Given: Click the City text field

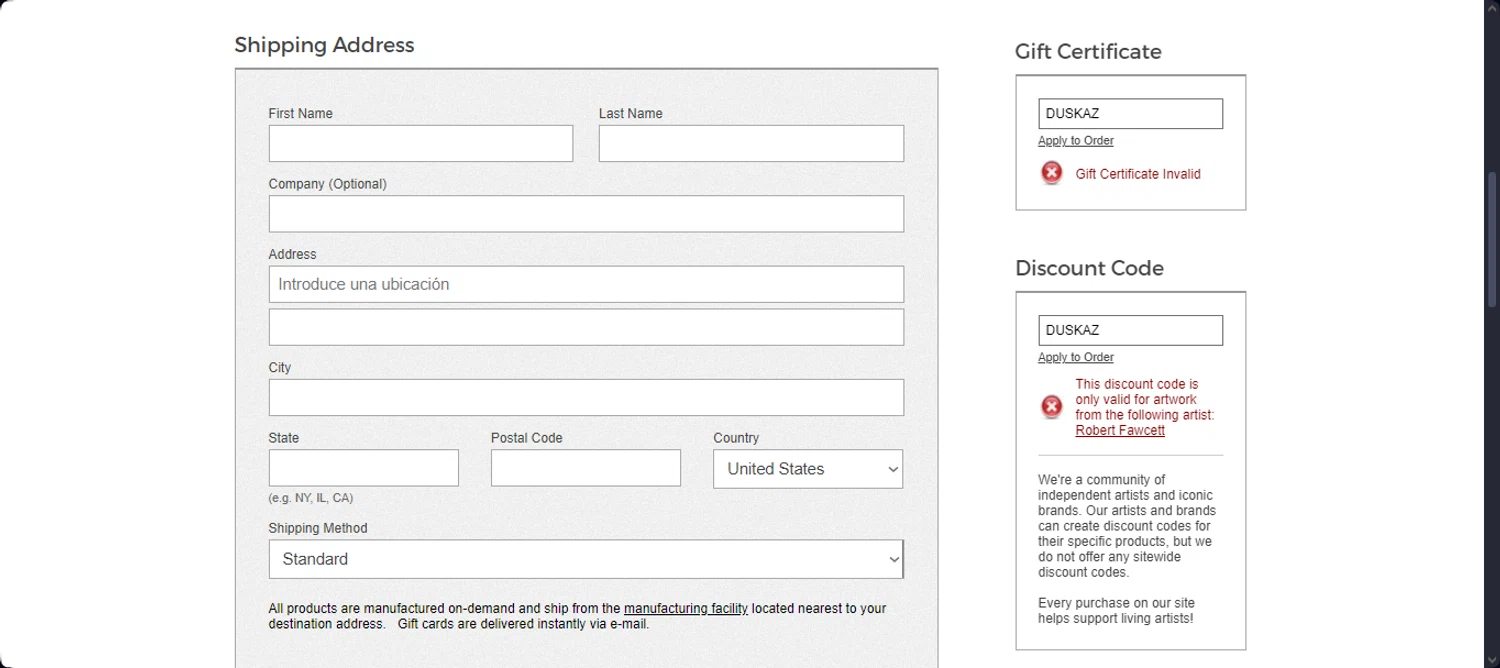Looking at the screenshot, I should pyautogui.click(x=585, y=397).
